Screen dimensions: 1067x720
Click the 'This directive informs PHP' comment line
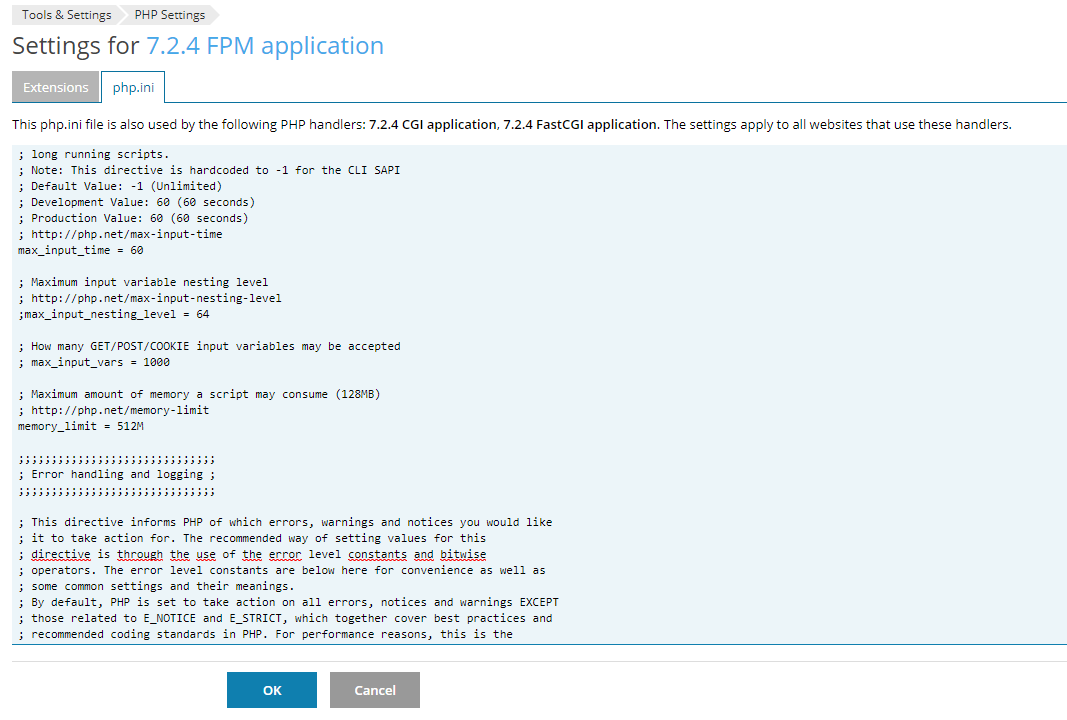pyautogui.click(x=285, y=522)
